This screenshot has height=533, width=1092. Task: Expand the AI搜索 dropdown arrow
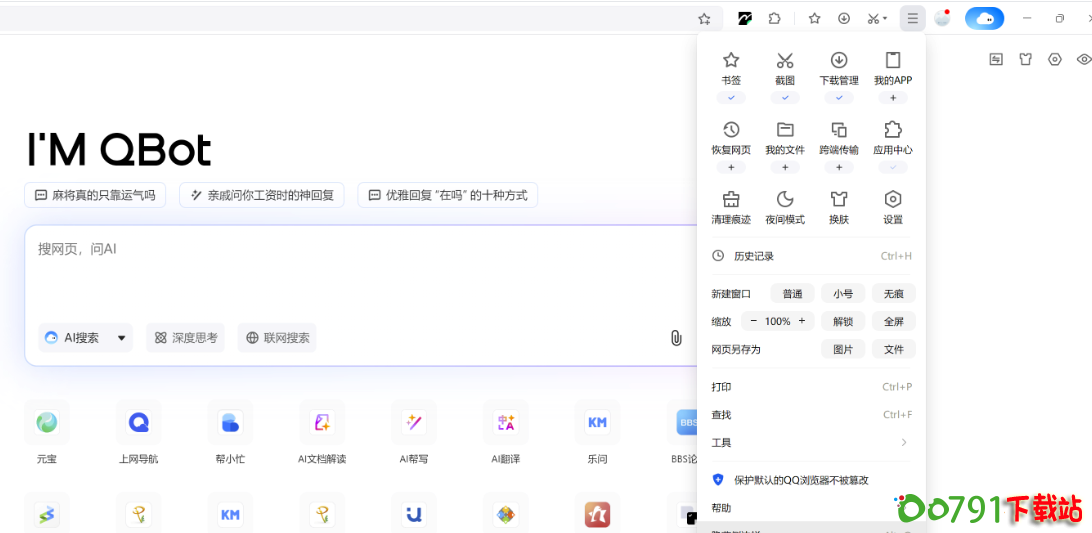(122, 338)
